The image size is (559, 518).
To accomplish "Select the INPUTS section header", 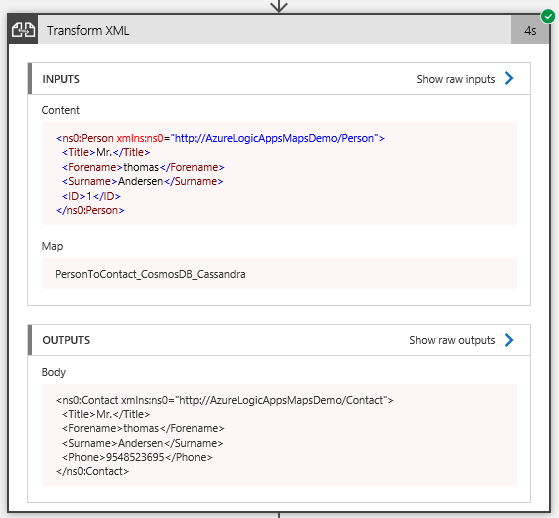I will (x=61, y=79).
